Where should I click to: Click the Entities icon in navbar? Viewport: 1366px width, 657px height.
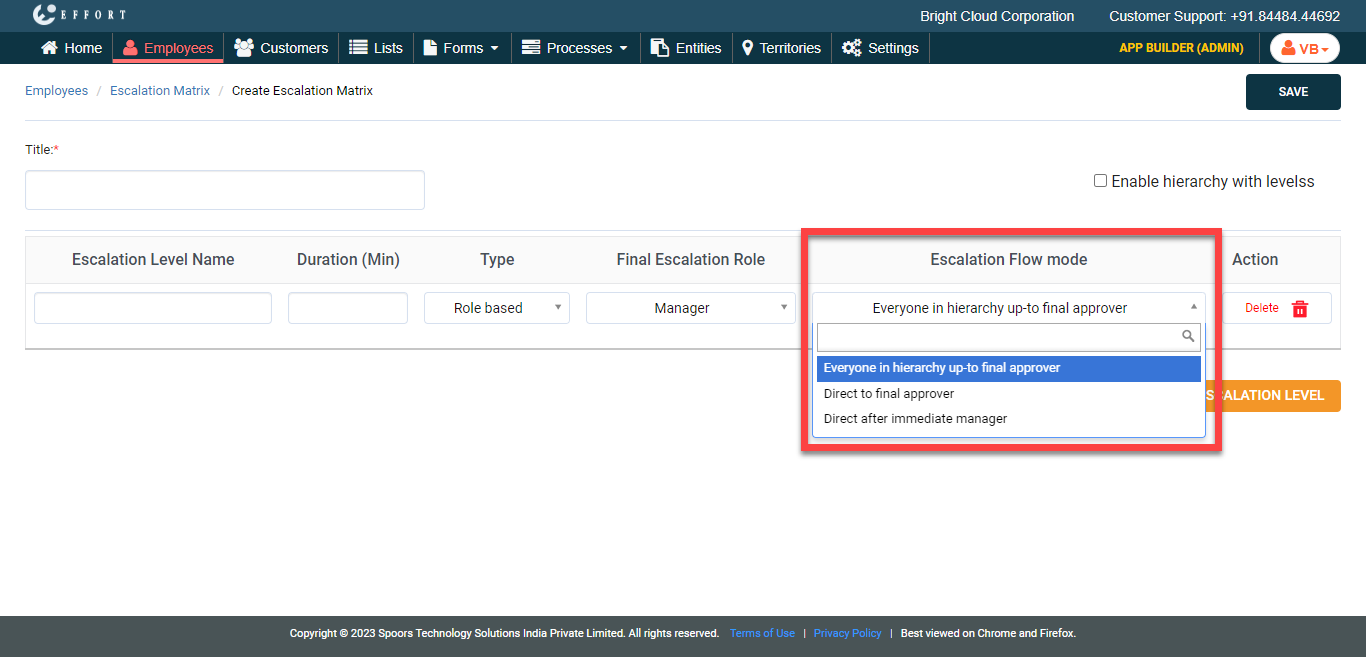[x=660, y=48]
